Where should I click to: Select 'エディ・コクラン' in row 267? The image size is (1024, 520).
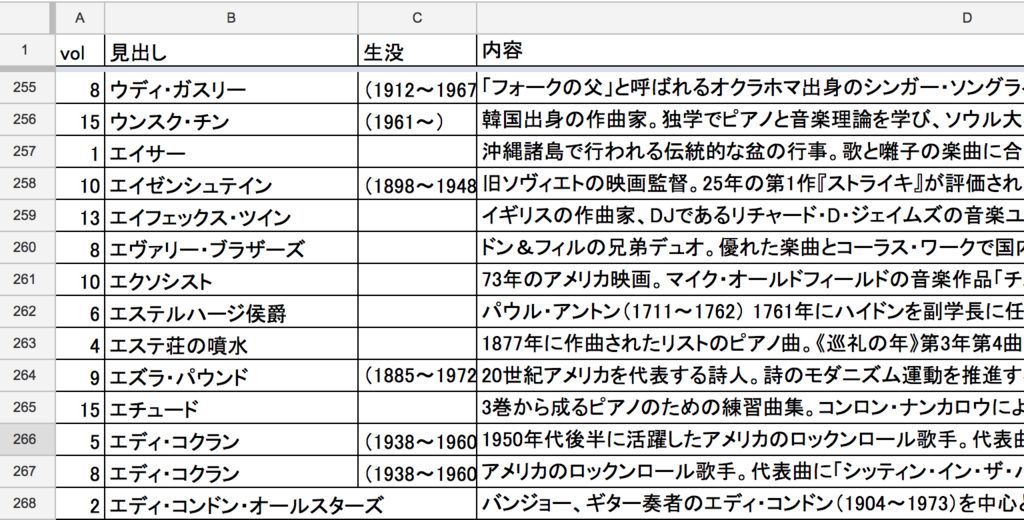[x=231, y=472]
